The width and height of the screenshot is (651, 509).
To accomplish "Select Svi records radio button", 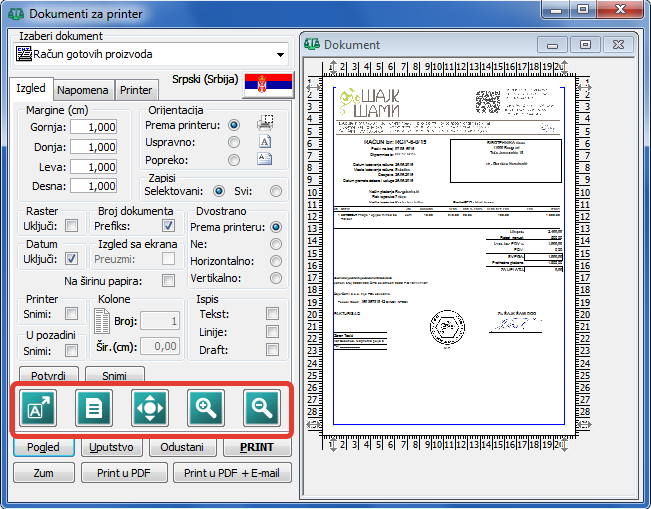I will [x=276, y=191].
